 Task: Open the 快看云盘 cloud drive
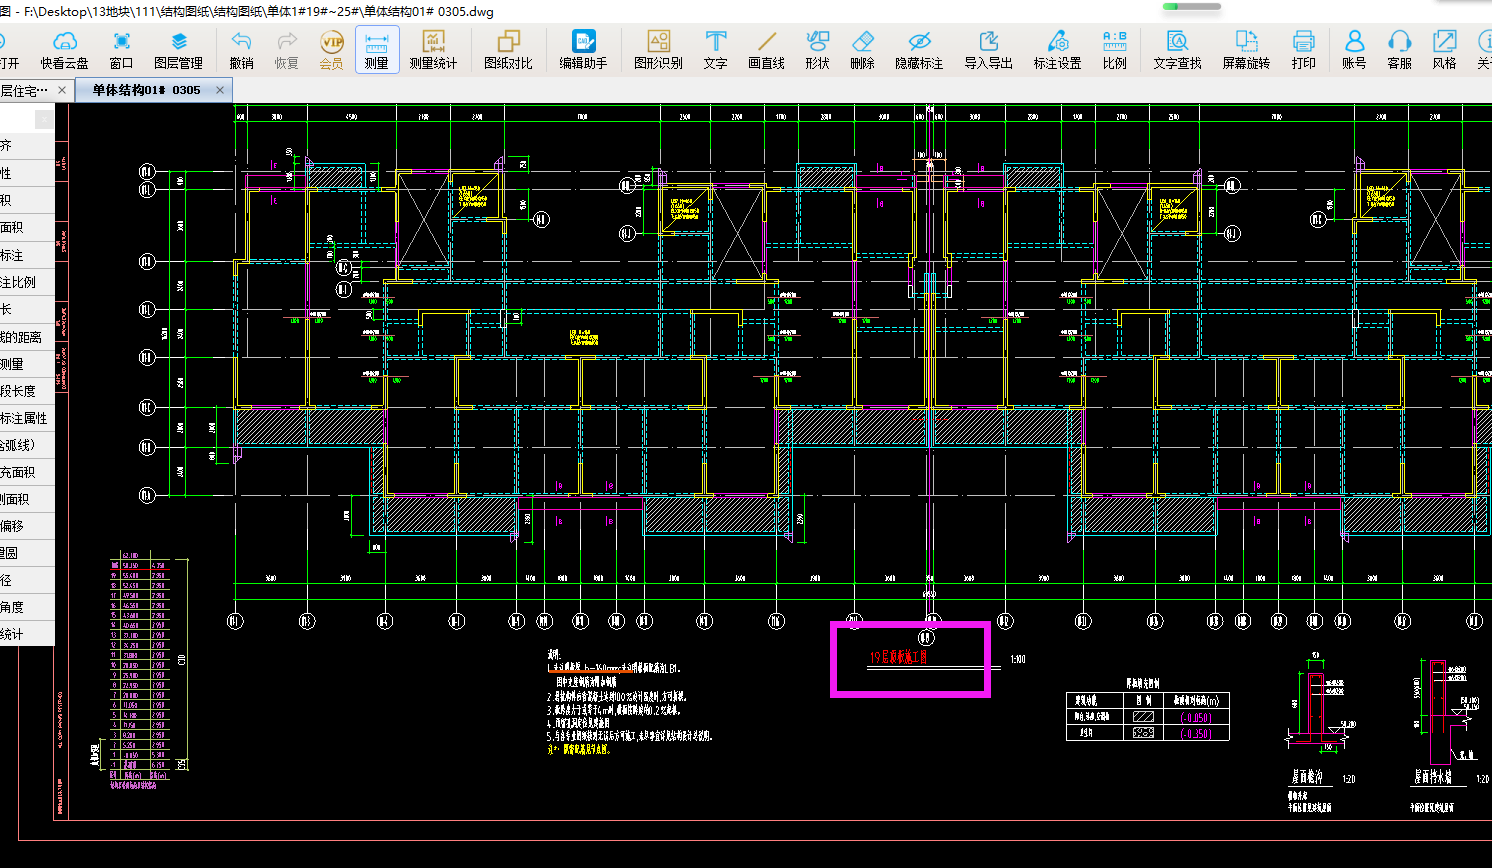tap(64, 49)
